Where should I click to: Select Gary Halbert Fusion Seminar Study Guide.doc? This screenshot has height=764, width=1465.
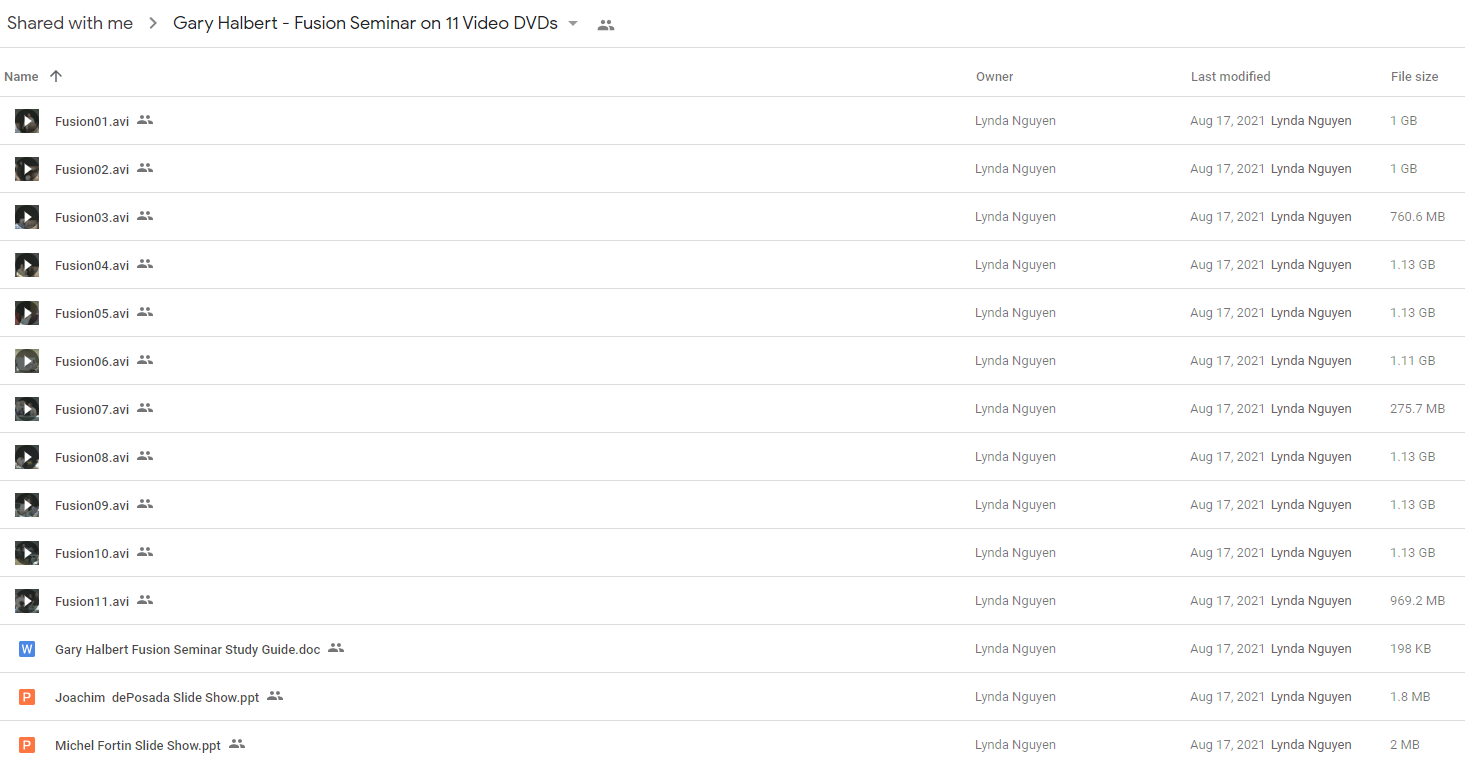tap(188, 649)
